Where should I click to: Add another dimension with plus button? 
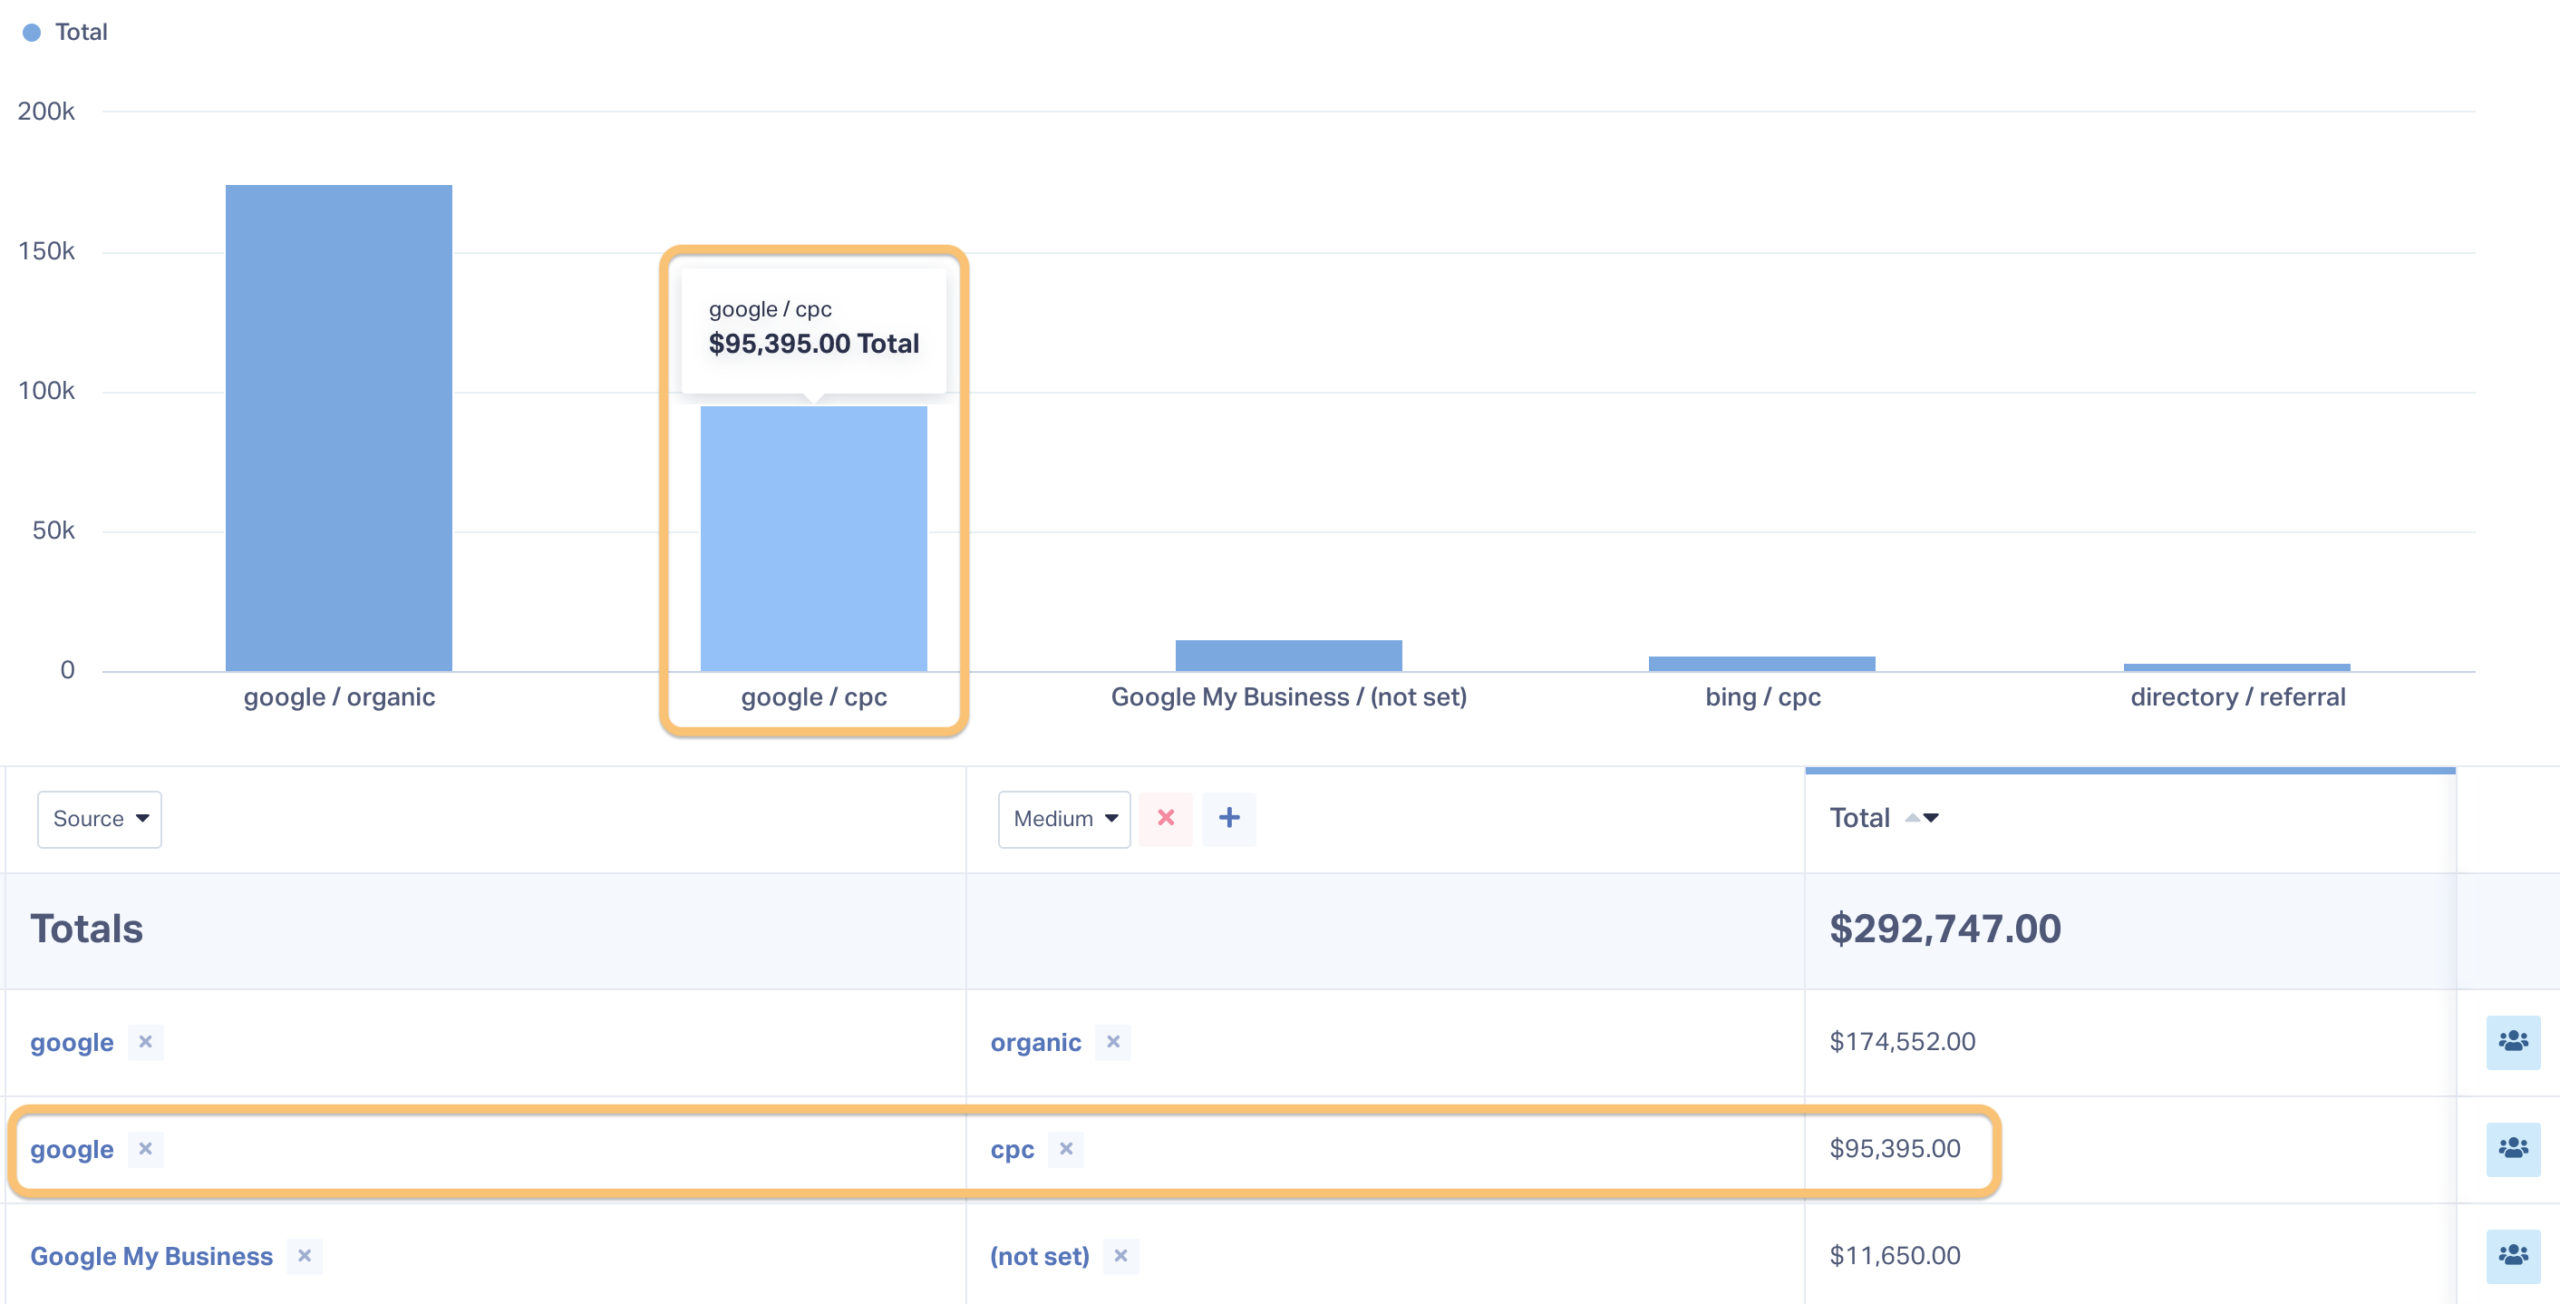[x=1229, y=818]
